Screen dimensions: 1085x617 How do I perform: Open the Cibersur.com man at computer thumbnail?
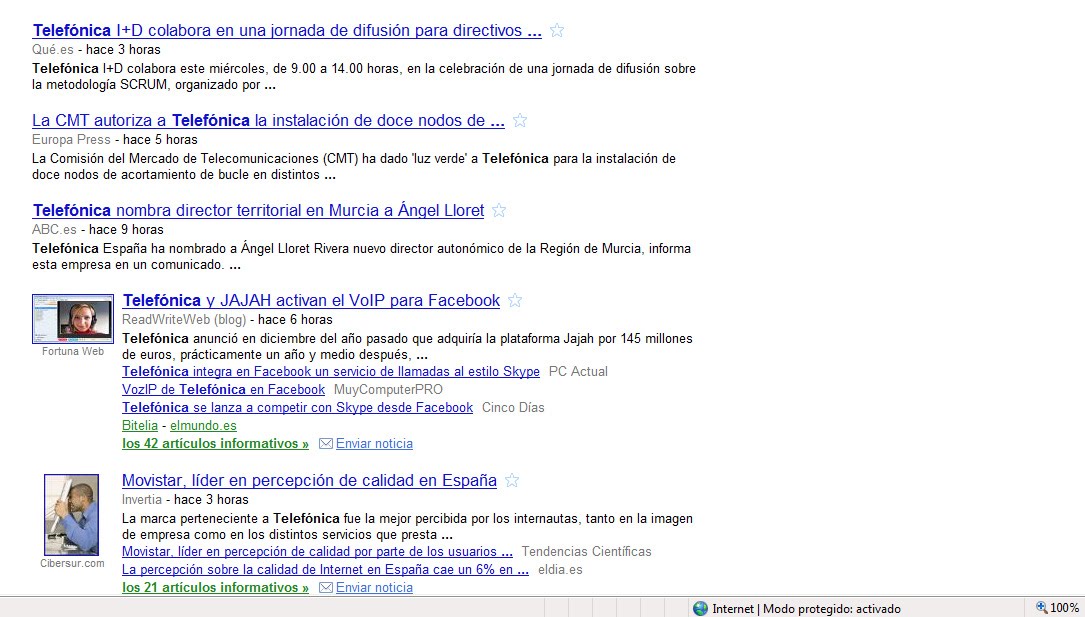pyautogui.click(x=71, y=515)
